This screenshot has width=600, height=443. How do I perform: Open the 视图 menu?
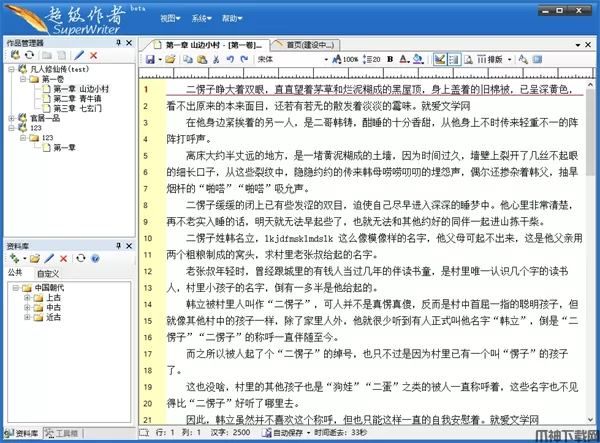pyautogui.click(x=170, y=18)
